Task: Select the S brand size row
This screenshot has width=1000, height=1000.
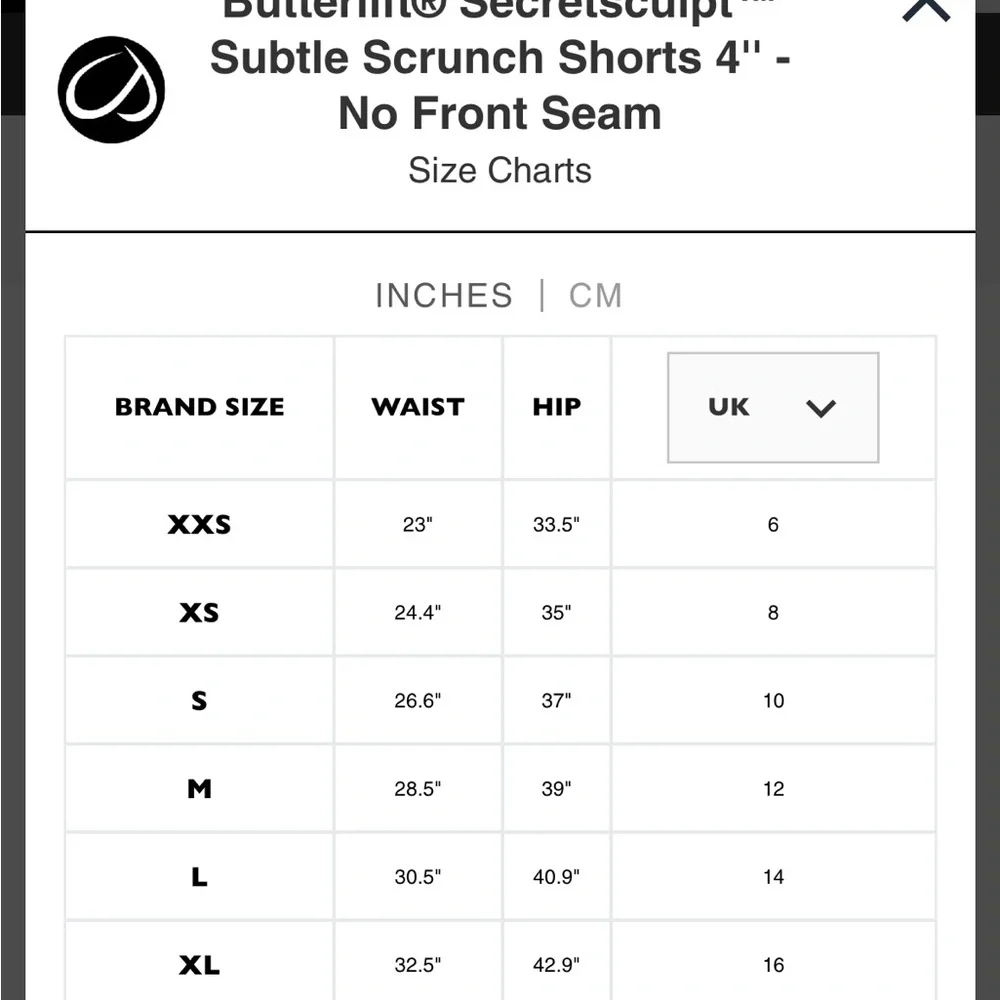Action: [x=198, y=700]
